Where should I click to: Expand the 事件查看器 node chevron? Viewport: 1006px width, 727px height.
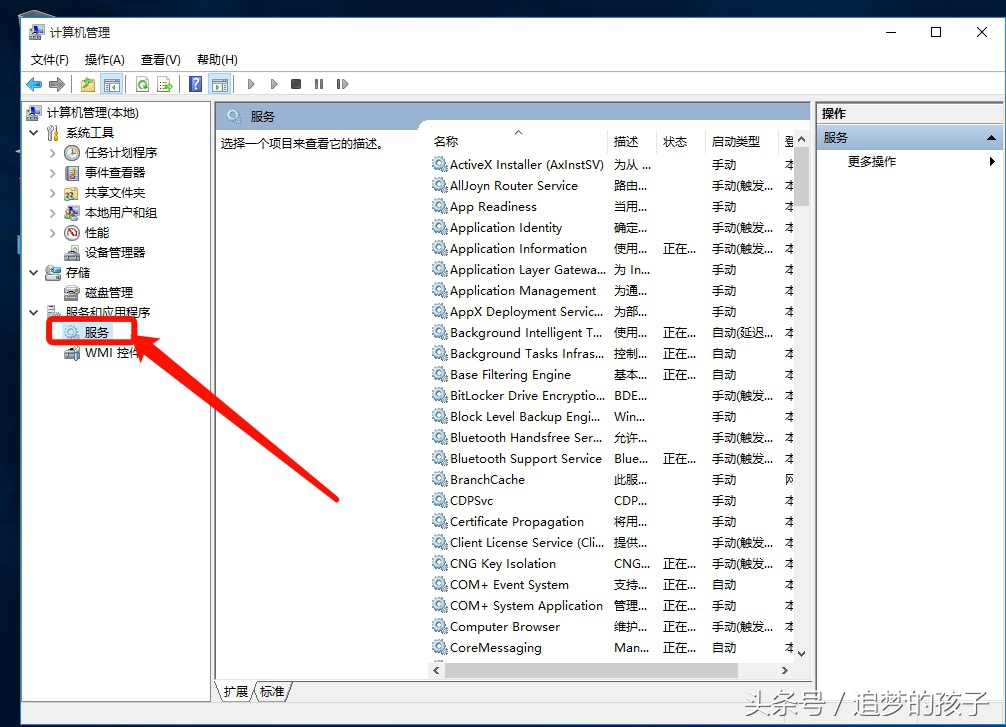(x=53, y=173)
